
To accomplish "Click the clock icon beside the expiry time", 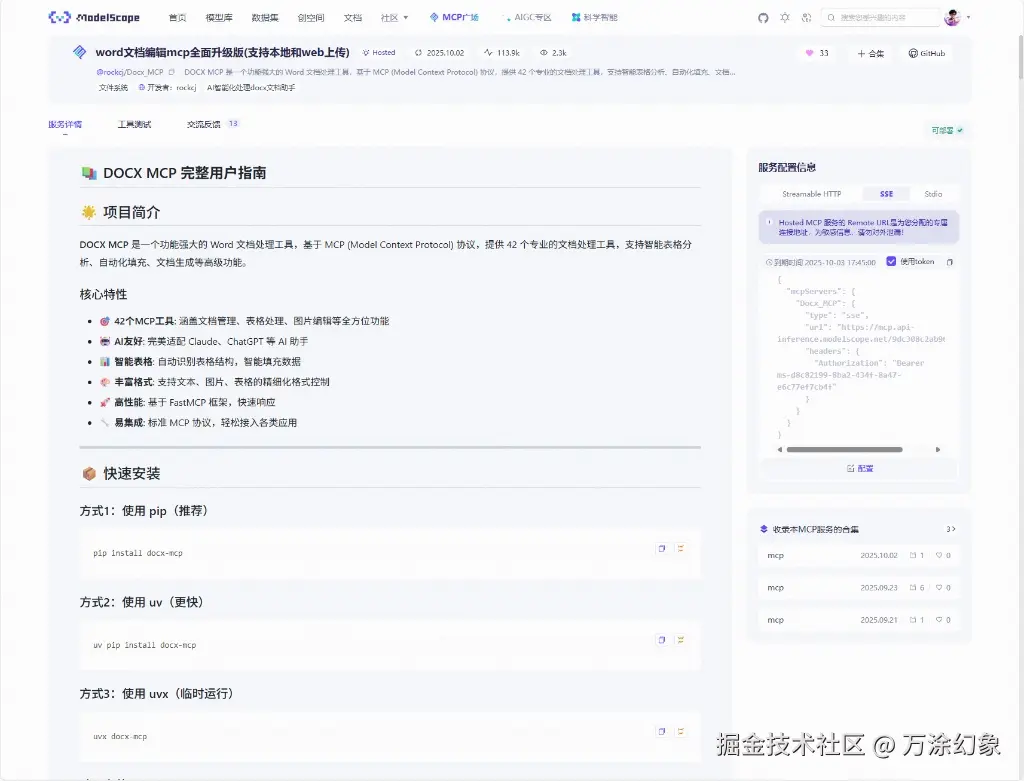I will point(769,263).
